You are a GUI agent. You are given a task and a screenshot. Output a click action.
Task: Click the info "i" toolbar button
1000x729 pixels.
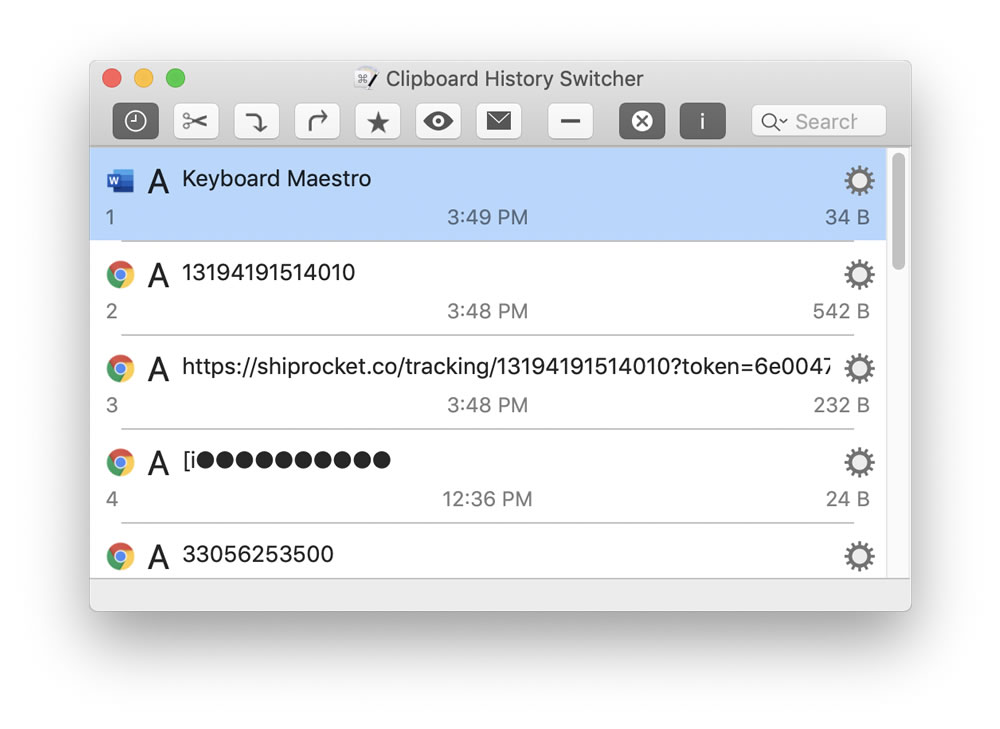pyautogui.click(x=702, y=121)
